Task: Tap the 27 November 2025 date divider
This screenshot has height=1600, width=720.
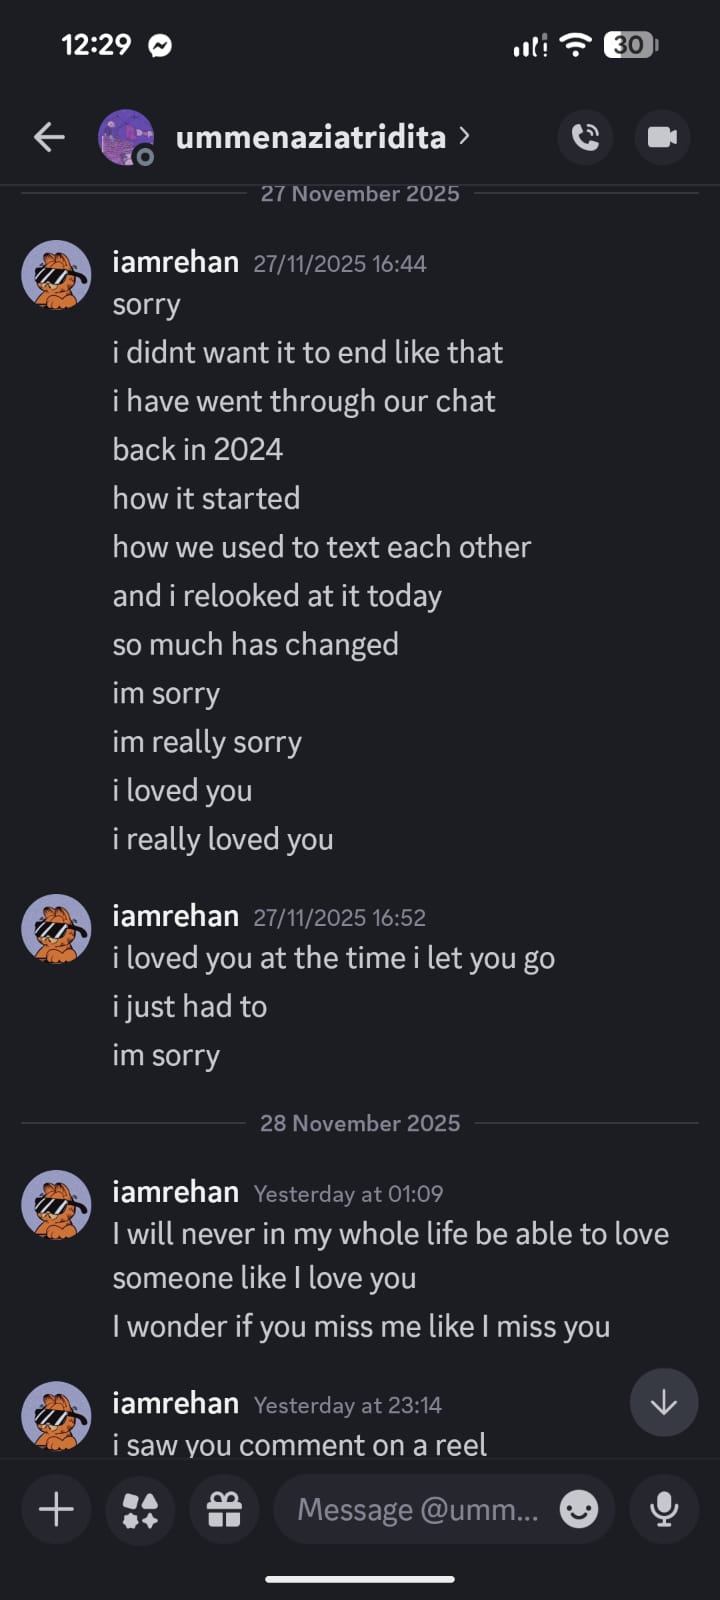Action: pos(360,193)
